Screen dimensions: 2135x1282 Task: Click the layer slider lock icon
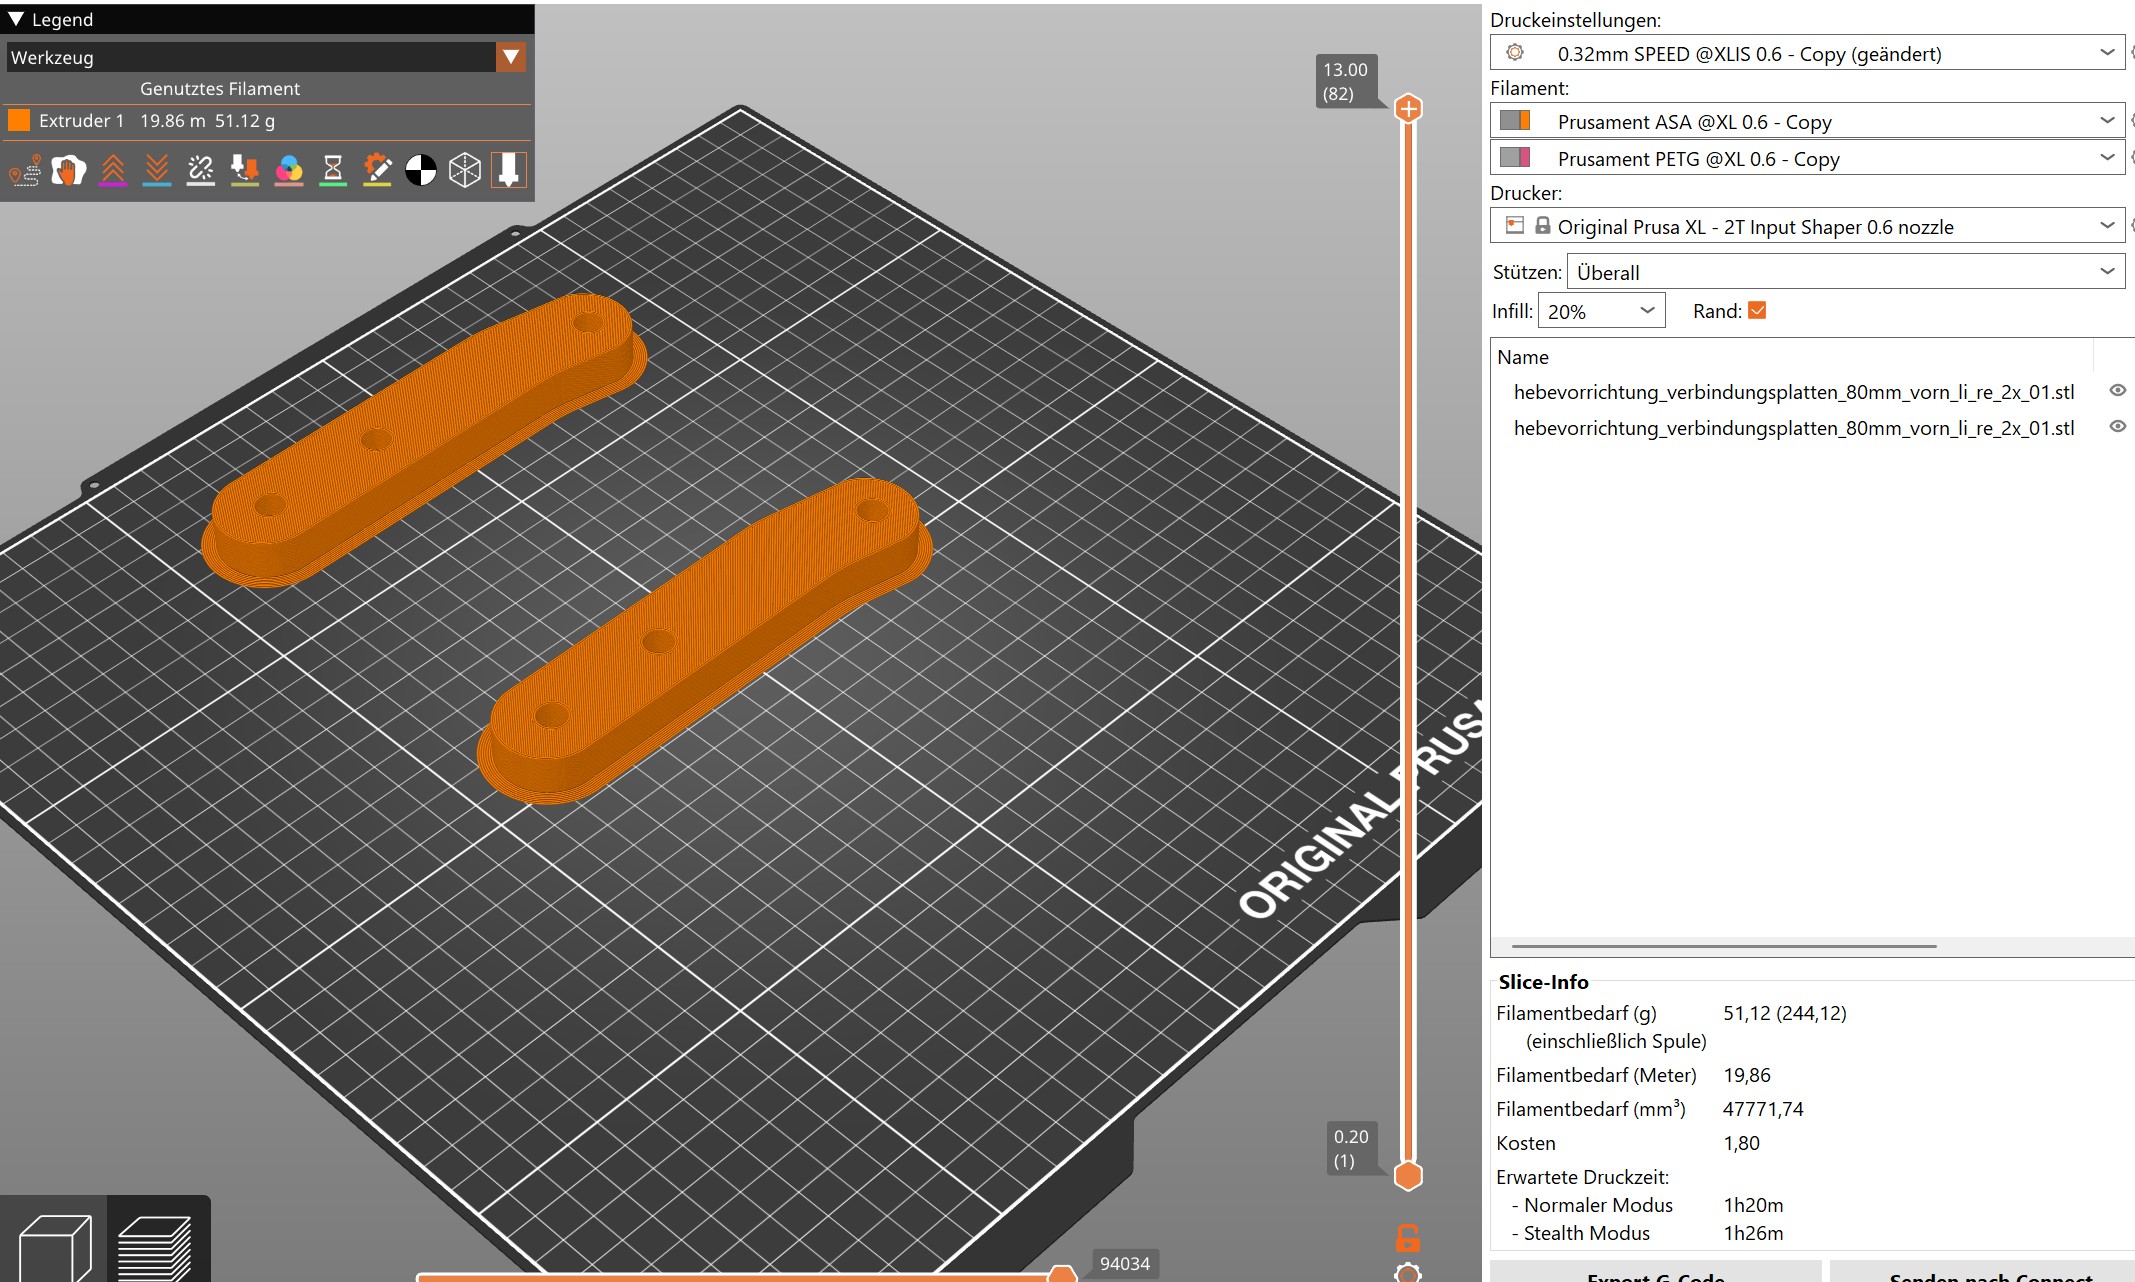[x=1408, y=1238]
